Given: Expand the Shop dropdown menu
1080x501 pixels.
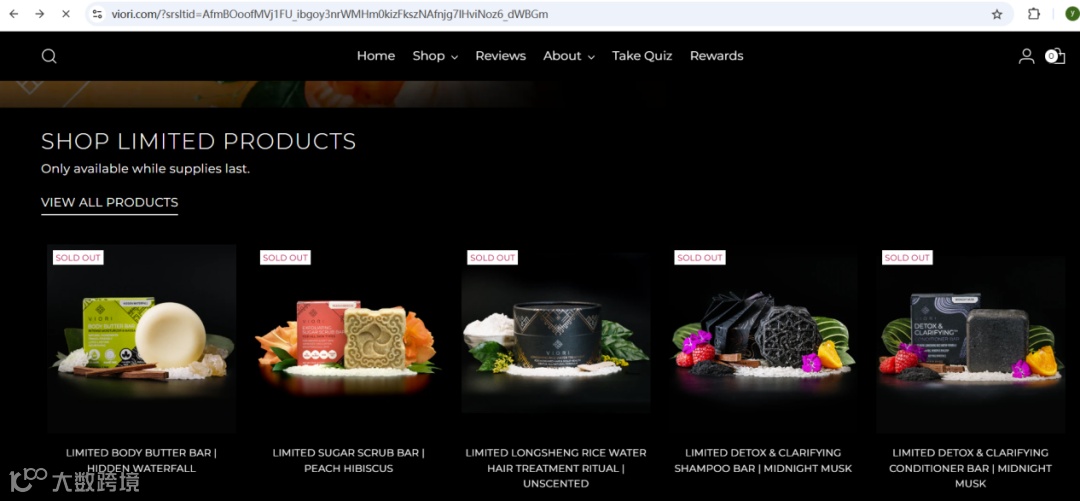Looking at the screenshot, I should pos(435,56).
